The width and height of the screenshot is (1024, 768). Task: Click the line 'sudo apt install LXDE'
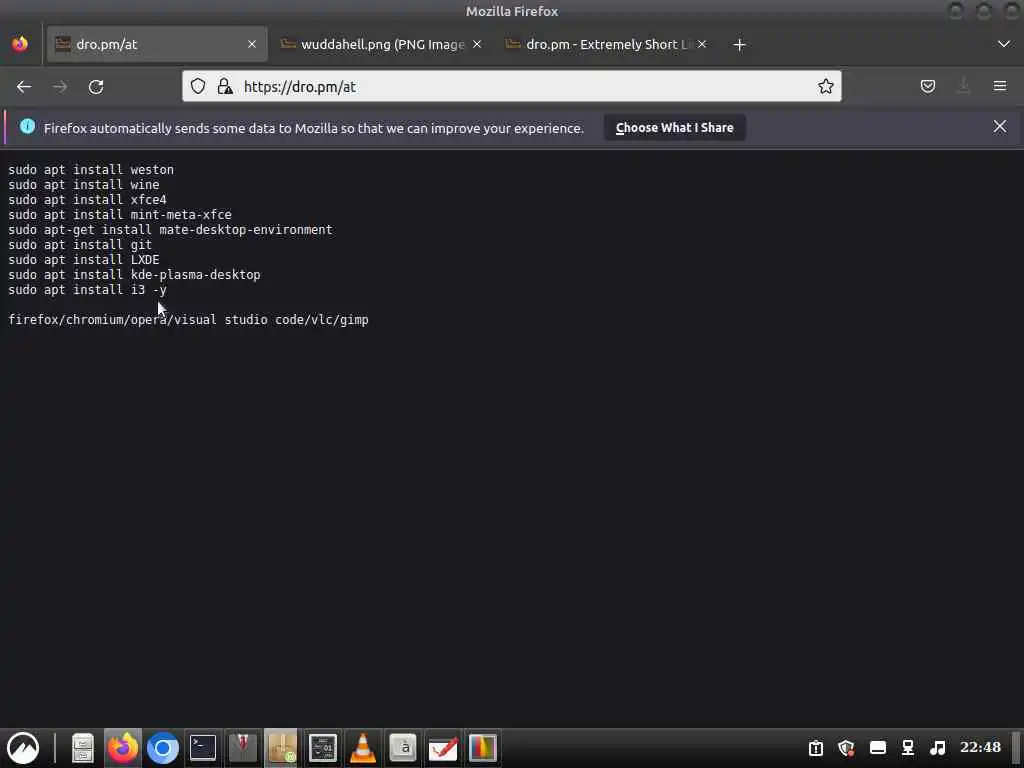point(84,260)
